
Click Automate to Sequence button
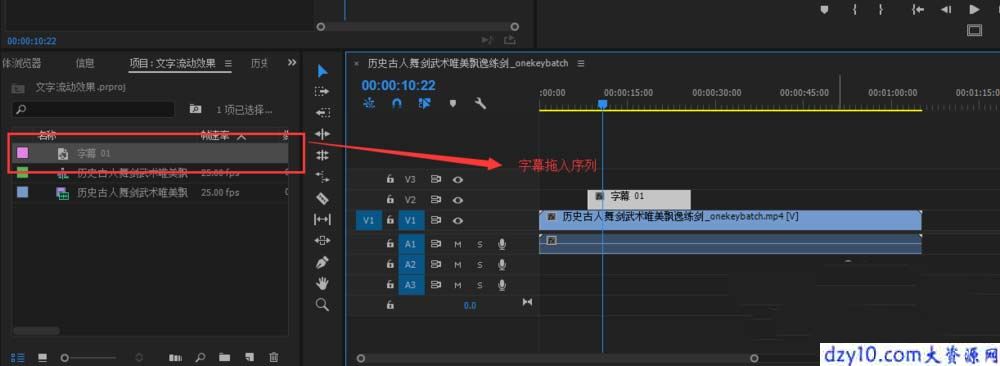point(175,358)
